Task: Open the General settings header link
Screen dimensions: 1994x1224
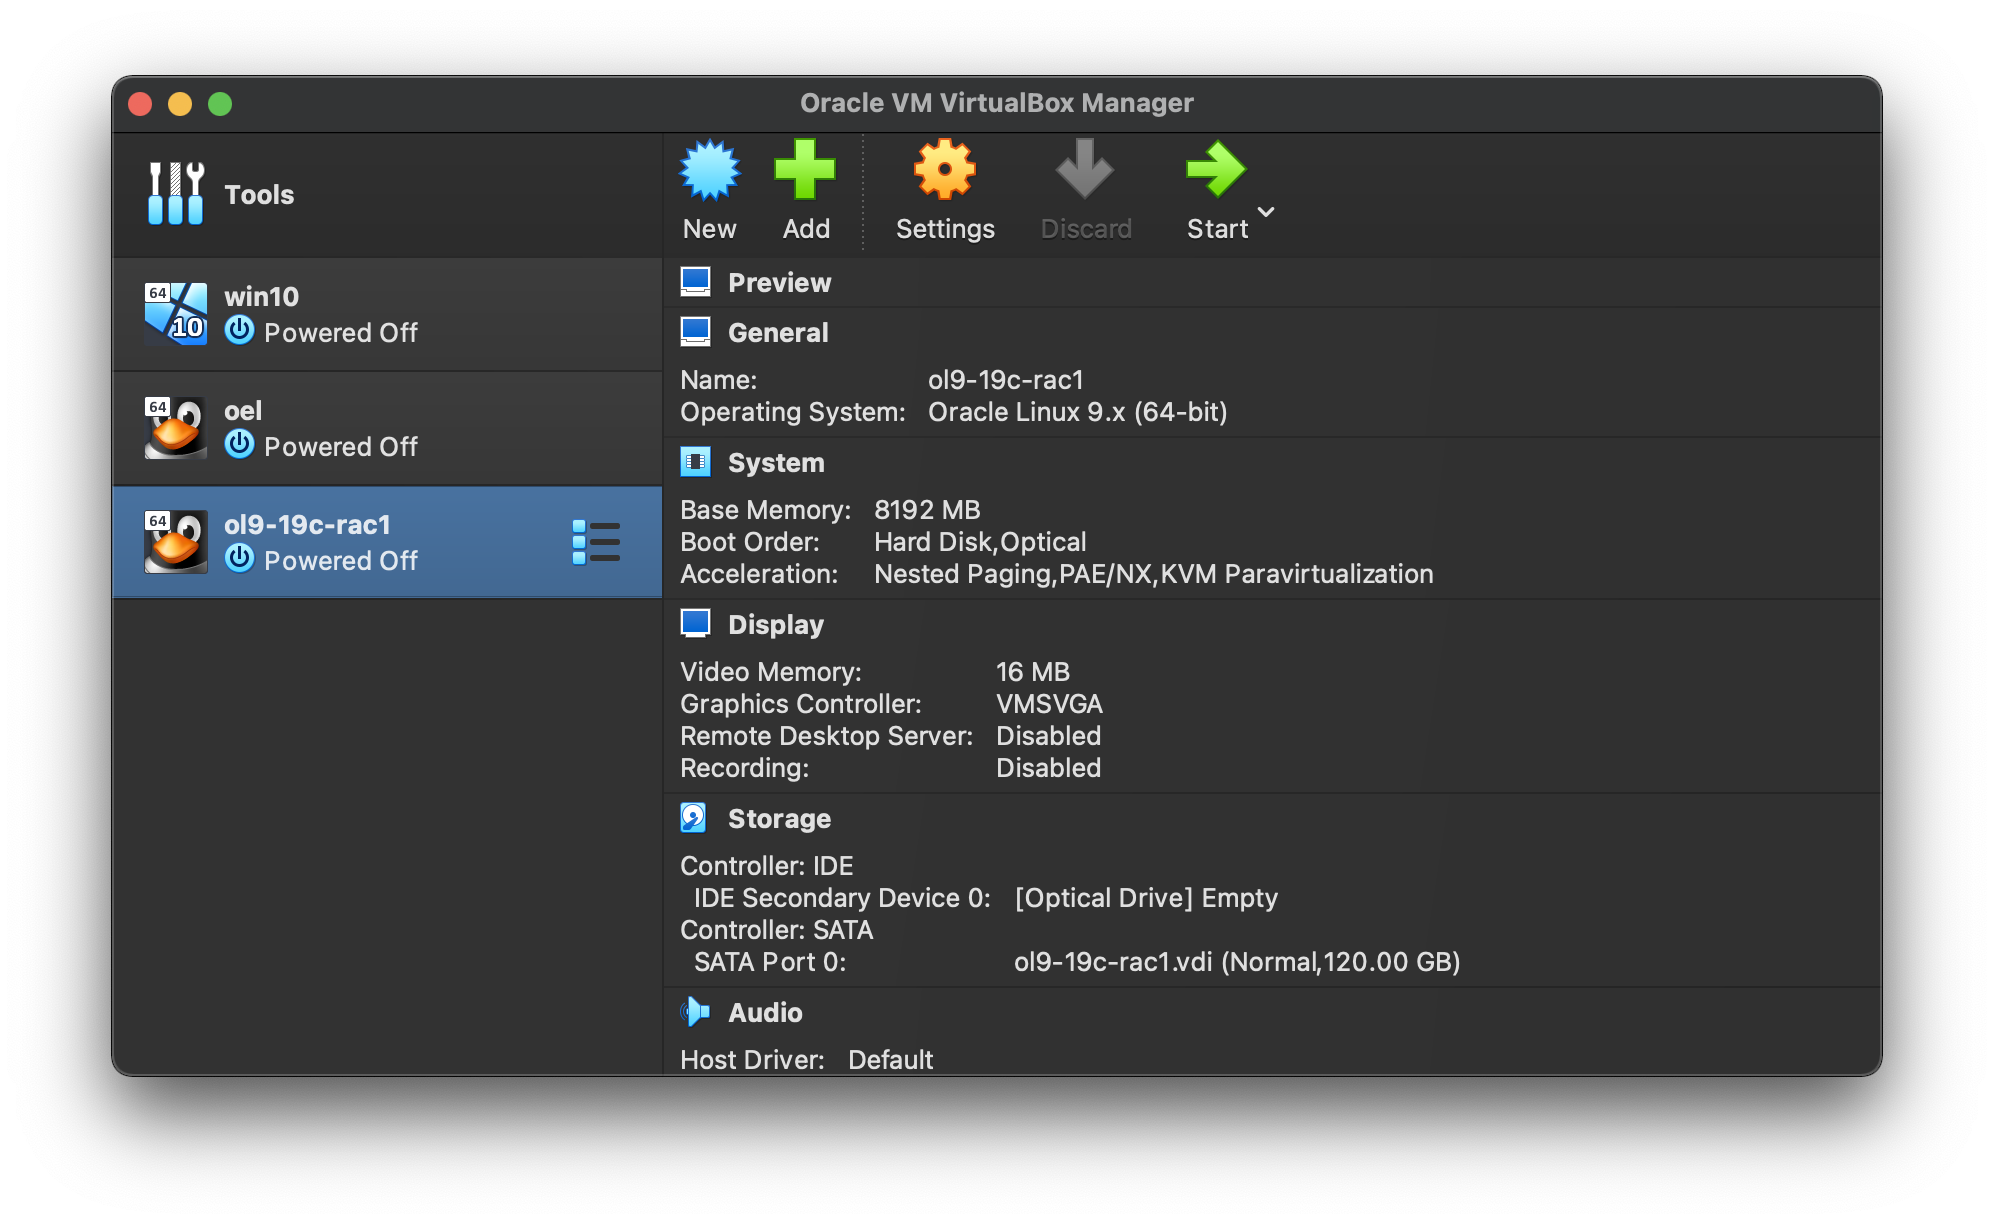Action: pos(778,333)
